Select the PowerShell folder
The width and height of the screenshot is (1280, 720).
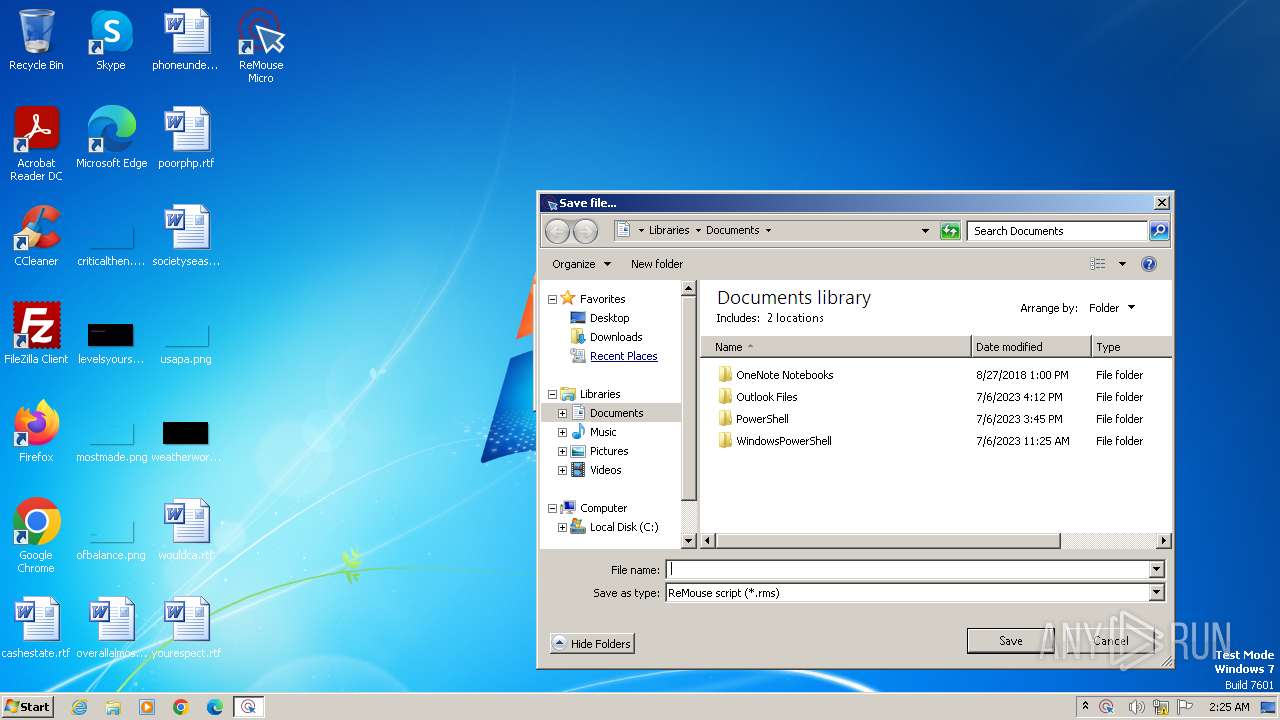[x=762, y=419]
